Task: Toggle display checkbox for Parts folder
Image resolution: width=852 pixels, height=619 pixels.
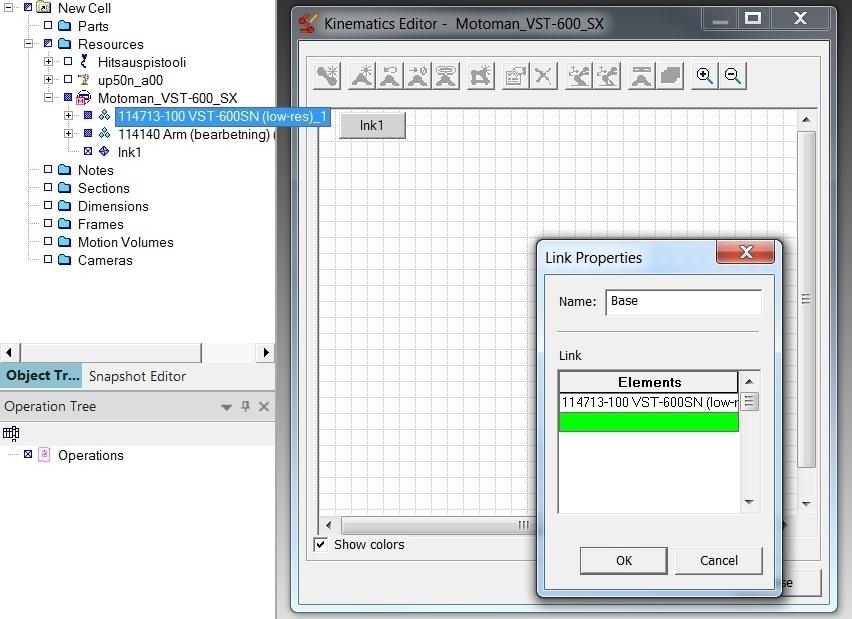Action: [x=48, y=25]
